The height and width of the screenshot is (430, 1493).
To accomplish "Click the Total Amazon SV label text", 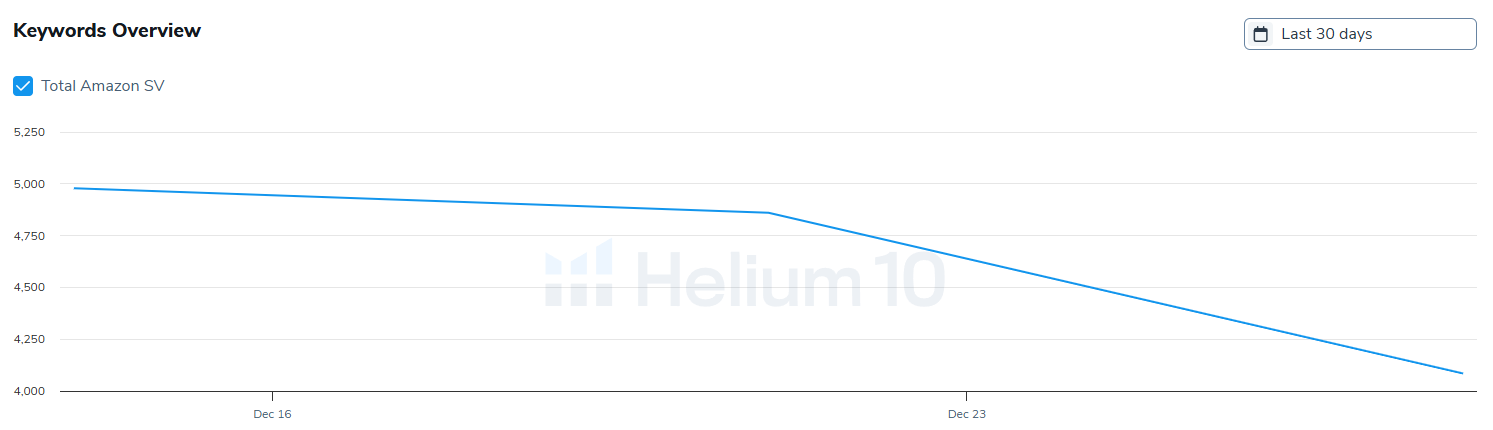I will 102,86.
